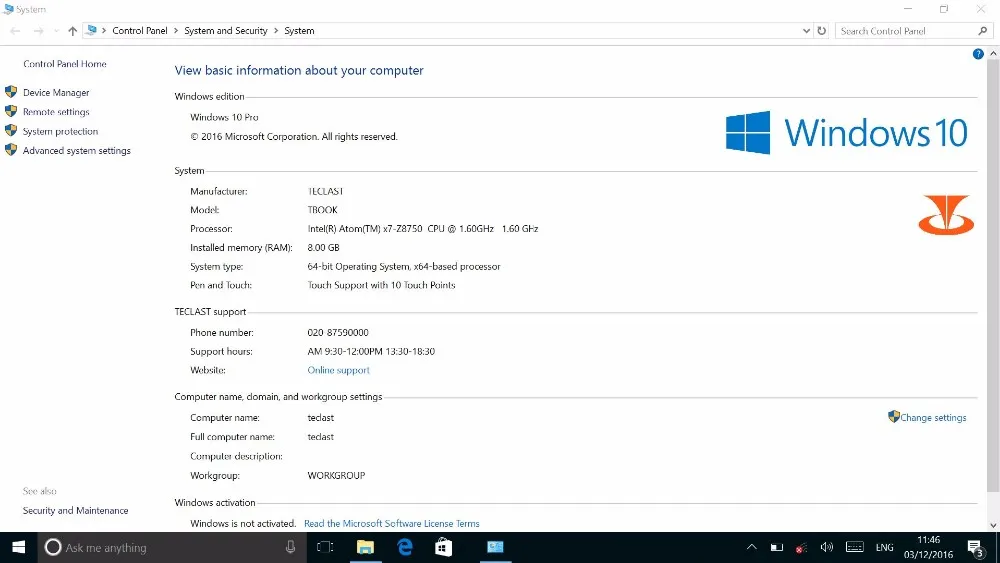Click scrollbar down arrow
This screenshot has width=1000, height=563.
(993, 525)
